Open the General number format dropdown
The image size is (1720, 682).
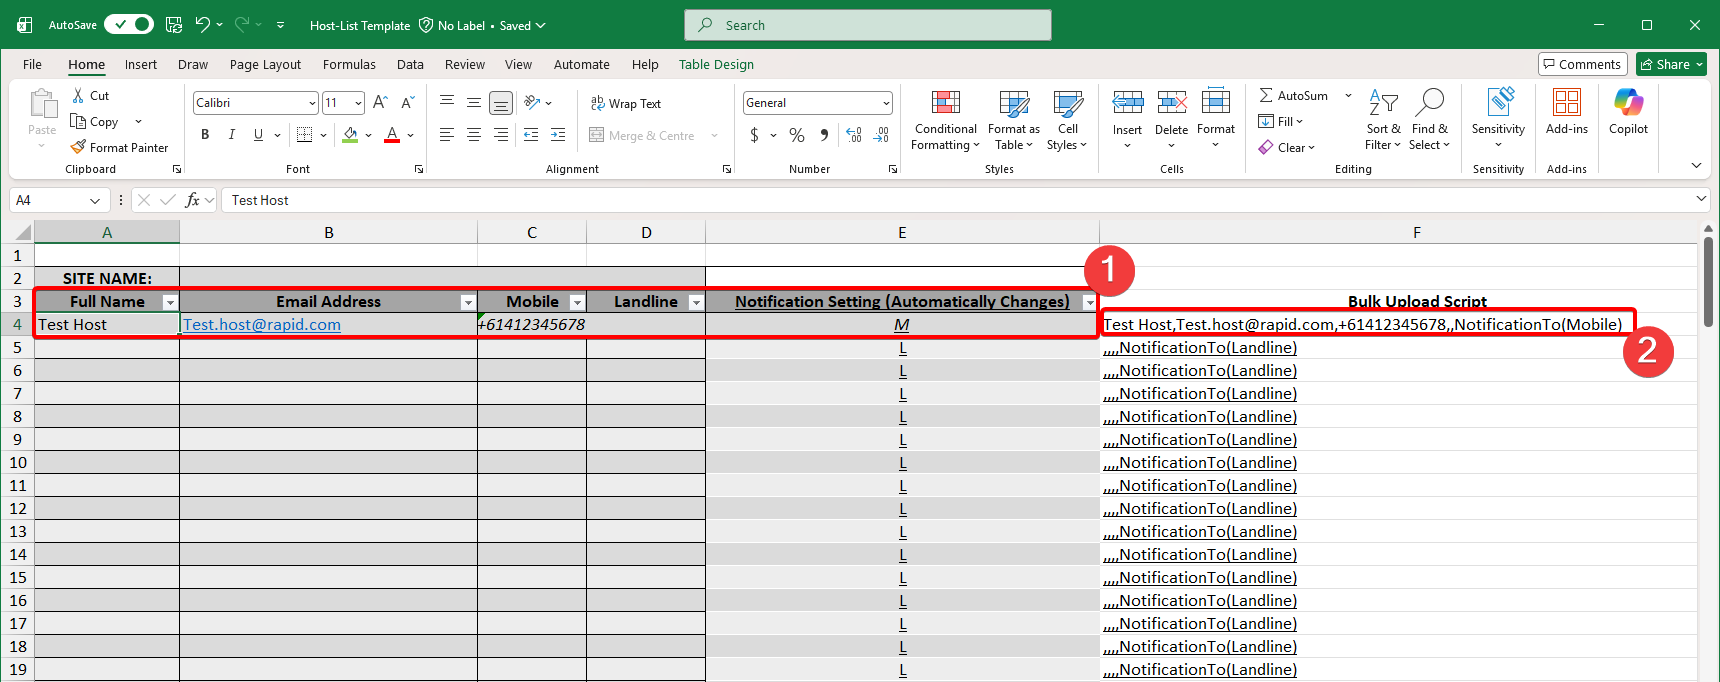(886, 103)
